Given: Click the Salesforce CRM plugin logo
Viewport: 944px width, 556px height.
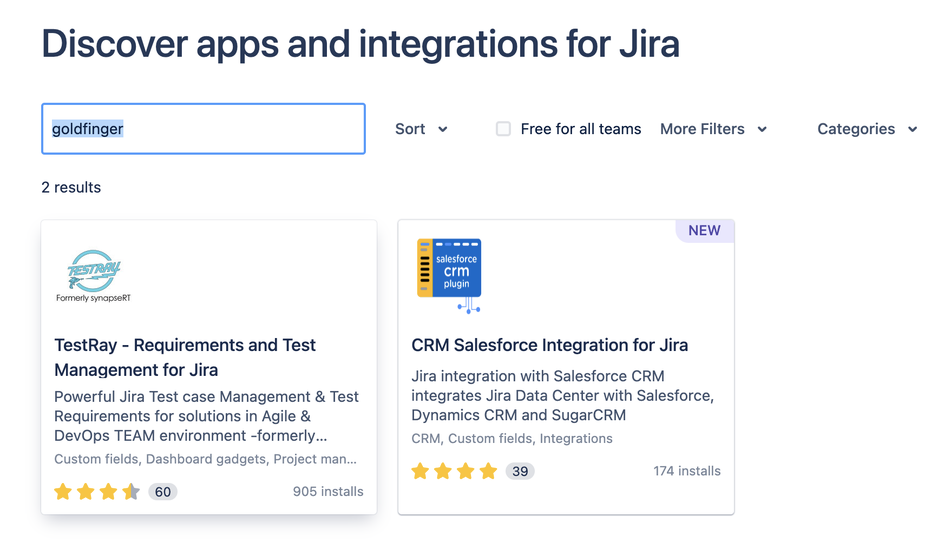Looking at the screenshot, I should point(450,274).
